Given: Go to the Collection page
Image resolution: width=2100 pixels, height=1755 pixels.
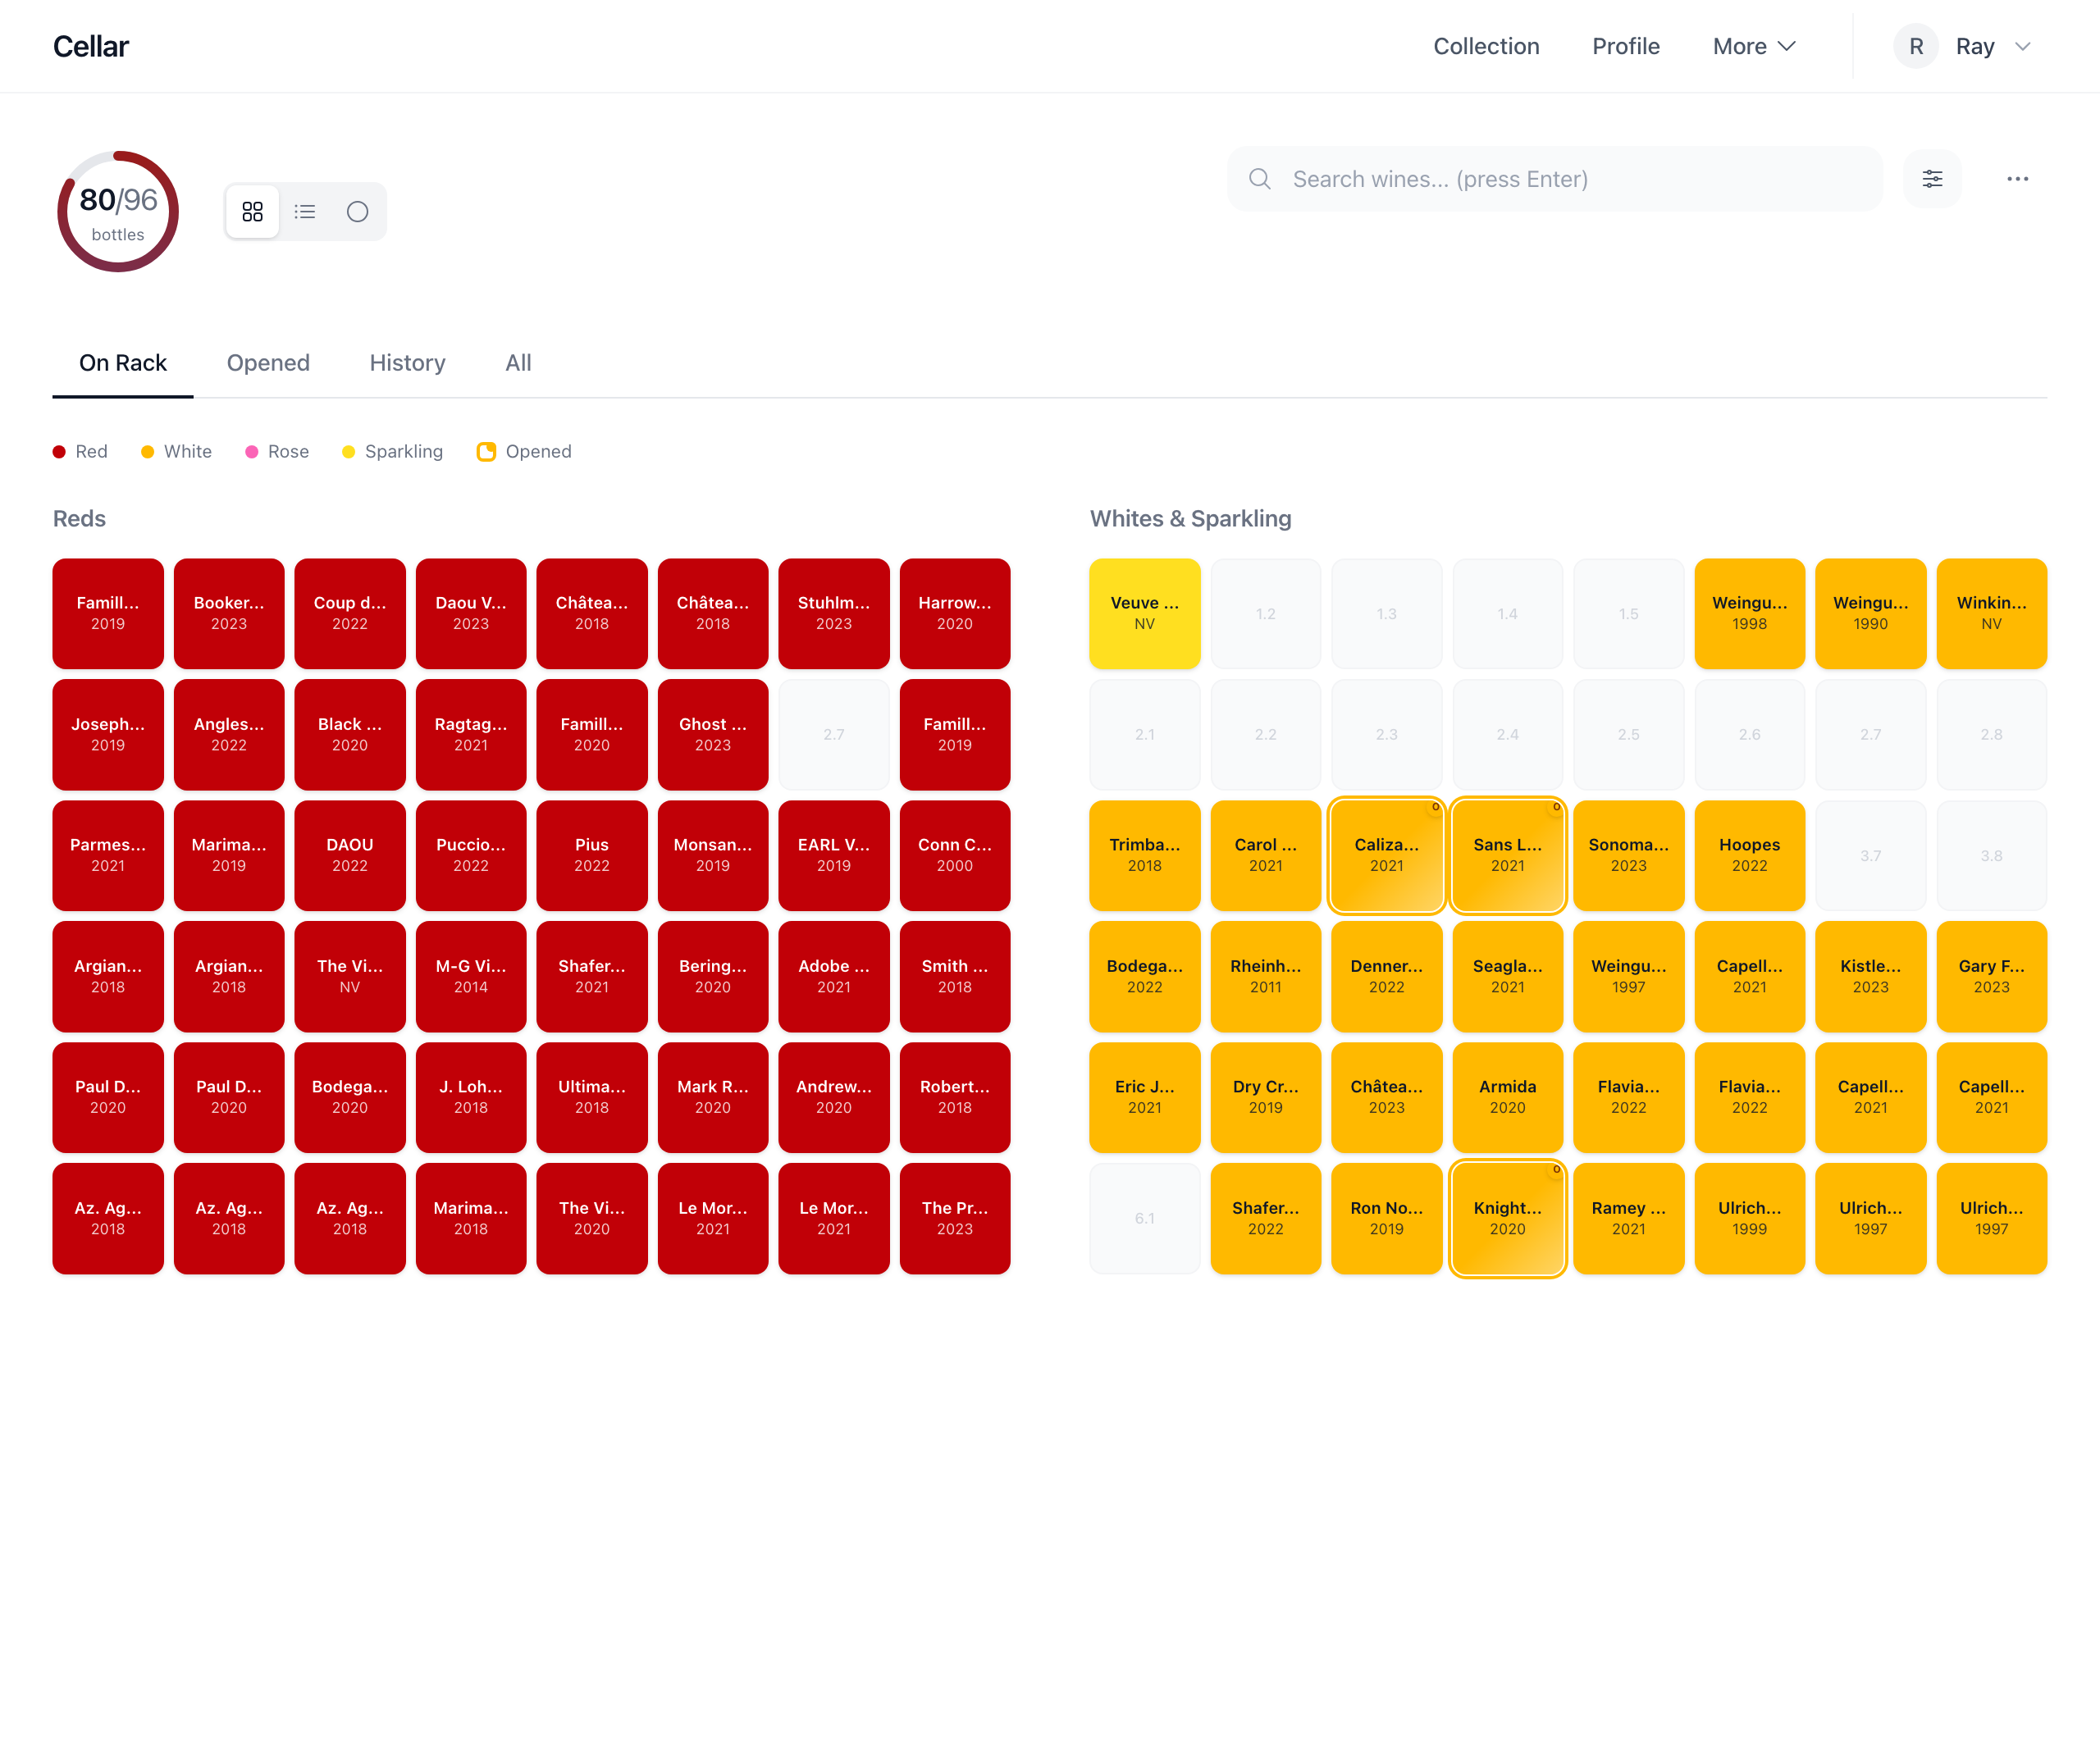Looking at the screenshot, I should point(1486,47).
